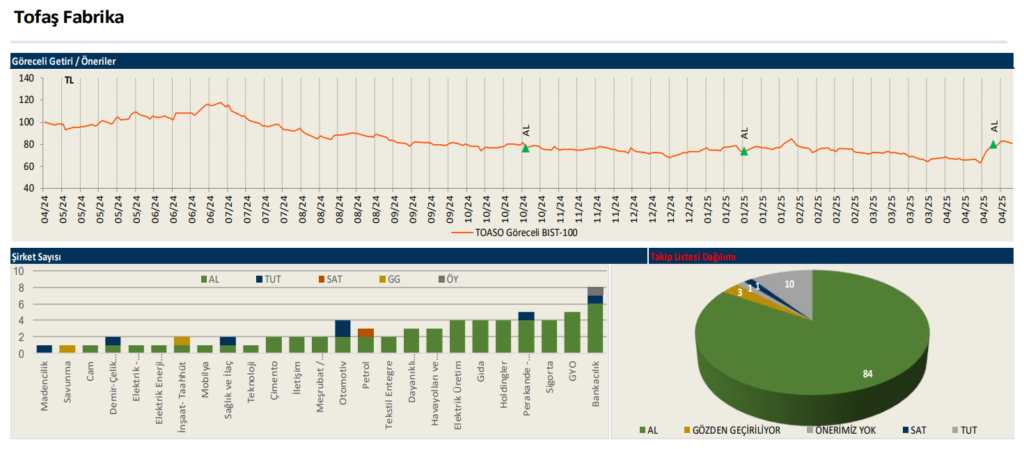Viewport: 1024px width, 449px height.
Task: Click the GÖZDEN GEÇİRİLİYOR pie legend swatch
Action: pos(687,430)
